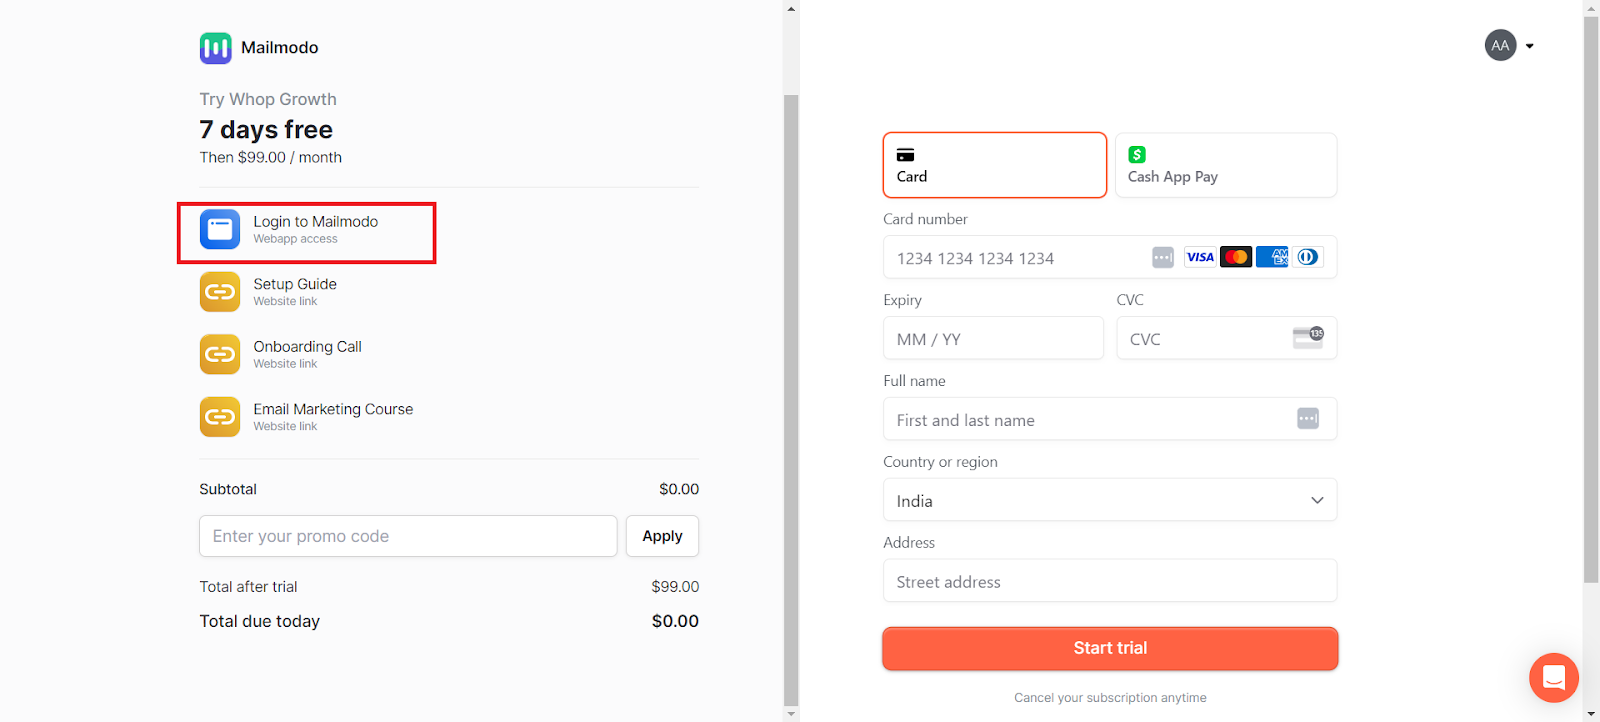Image resolution: width=1600 pixels, height=722 pixels.
Task: Click the CVC input field
Action: [x=1226, y=338]
